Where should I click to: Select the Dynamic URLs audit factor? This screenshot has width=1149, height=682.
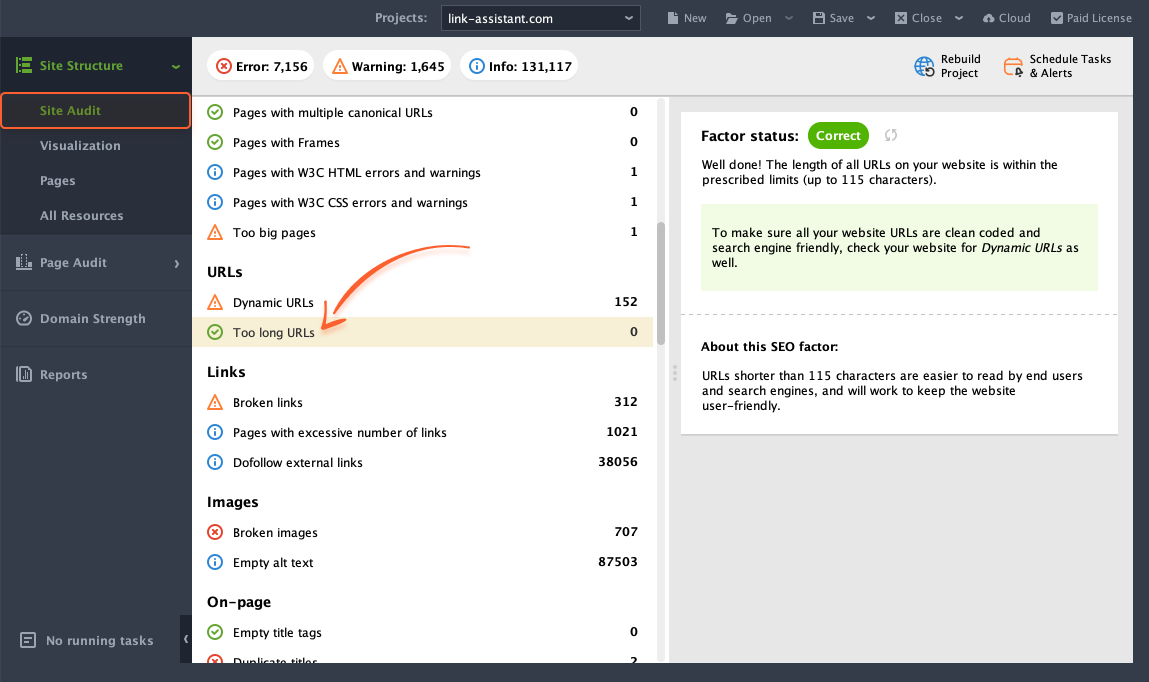point(422,302)
